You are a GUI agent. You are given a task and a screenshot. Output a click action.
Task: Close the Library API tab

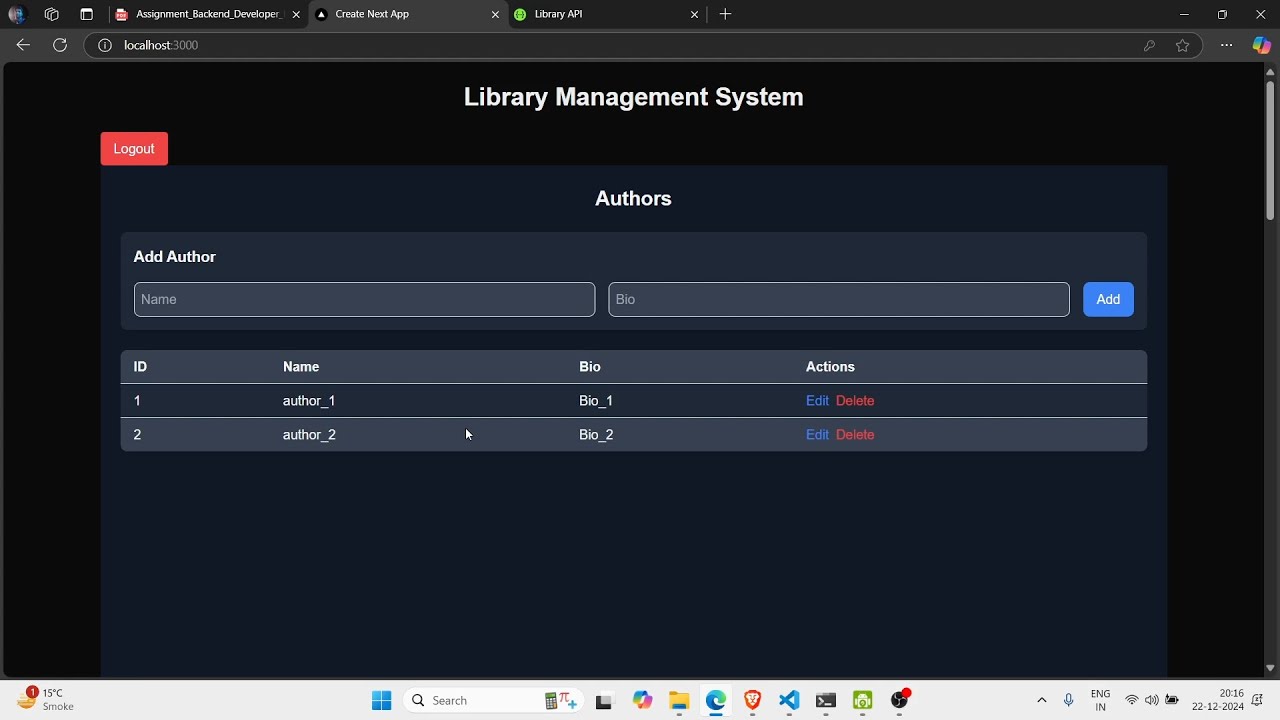(695, 15)
